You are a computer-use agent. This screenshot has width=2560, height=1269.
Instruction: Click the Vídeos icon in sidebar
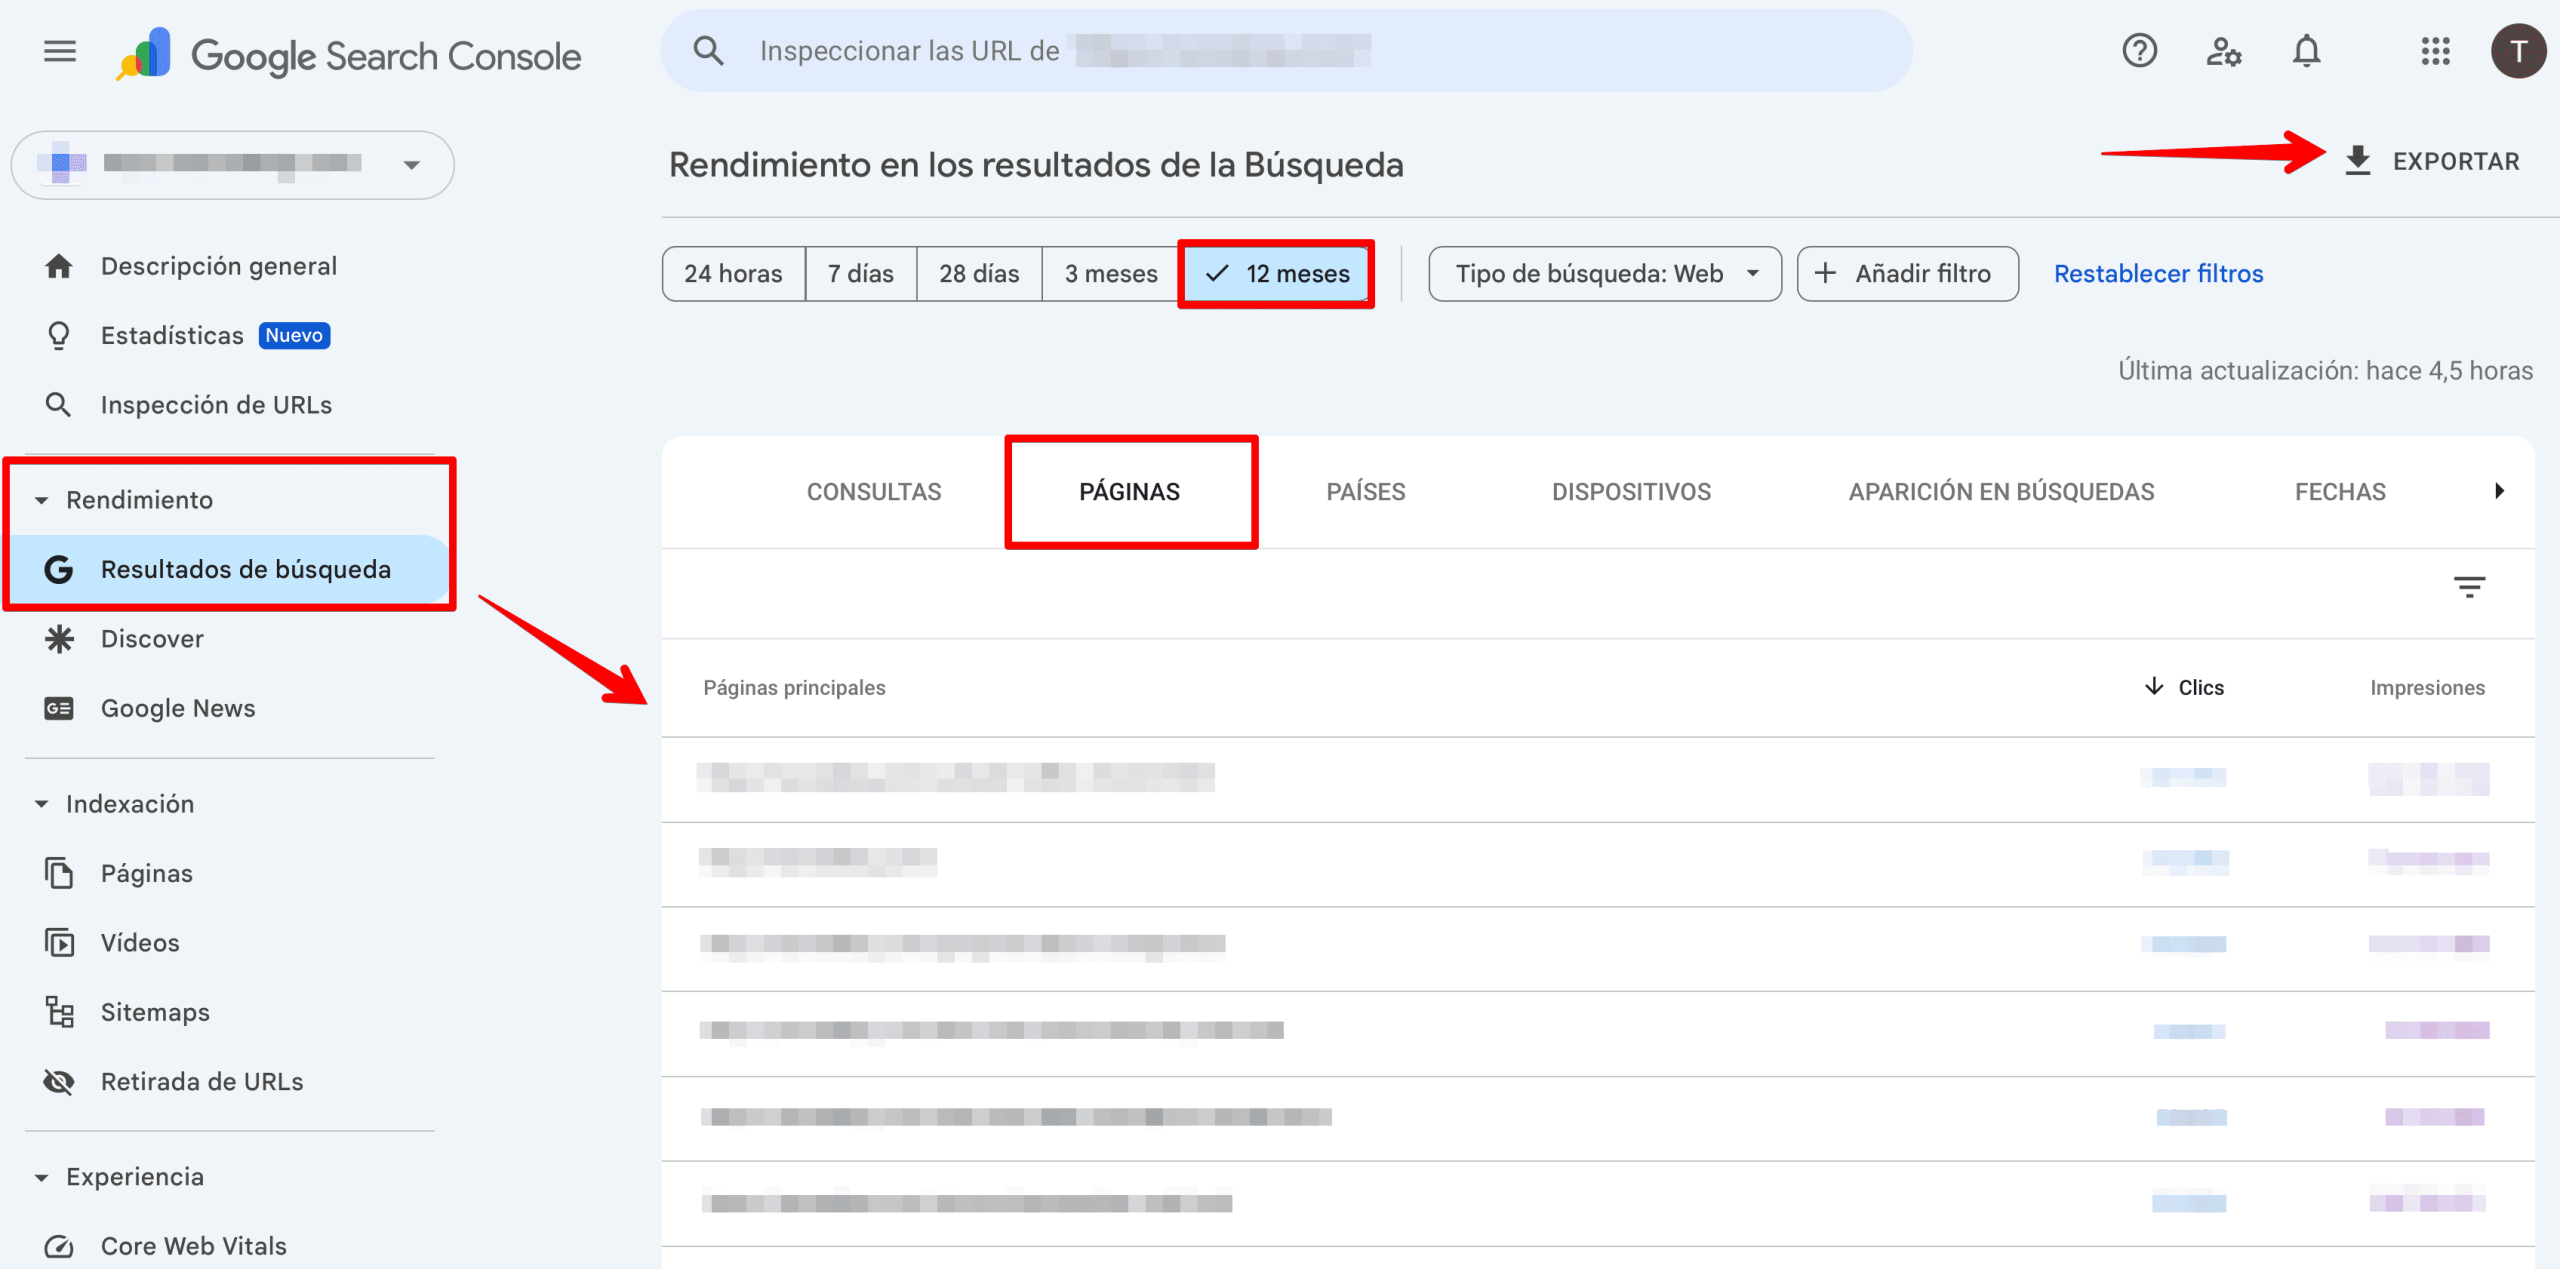[x=59, y=943]
